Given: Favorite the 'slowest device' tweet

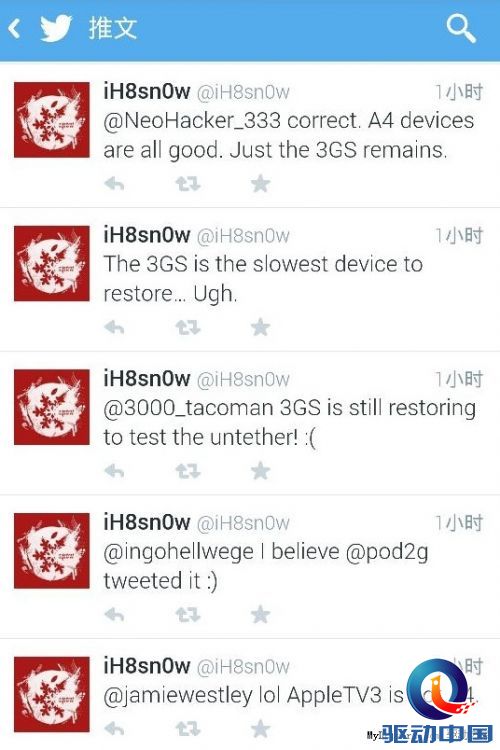Looking at the screenshot, I should [x=260, y=328].
